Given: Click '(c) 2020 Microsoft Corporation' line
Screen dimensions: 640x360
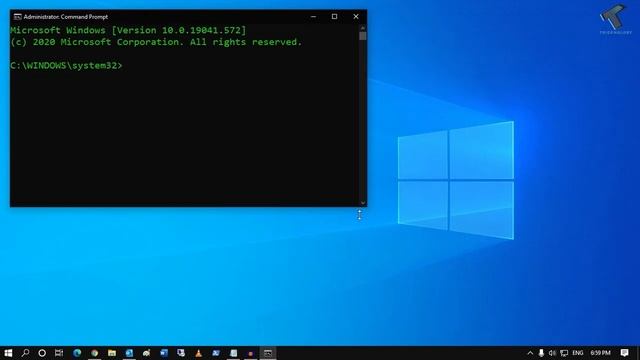Looking at the screenshot, I should click(156, 42).
